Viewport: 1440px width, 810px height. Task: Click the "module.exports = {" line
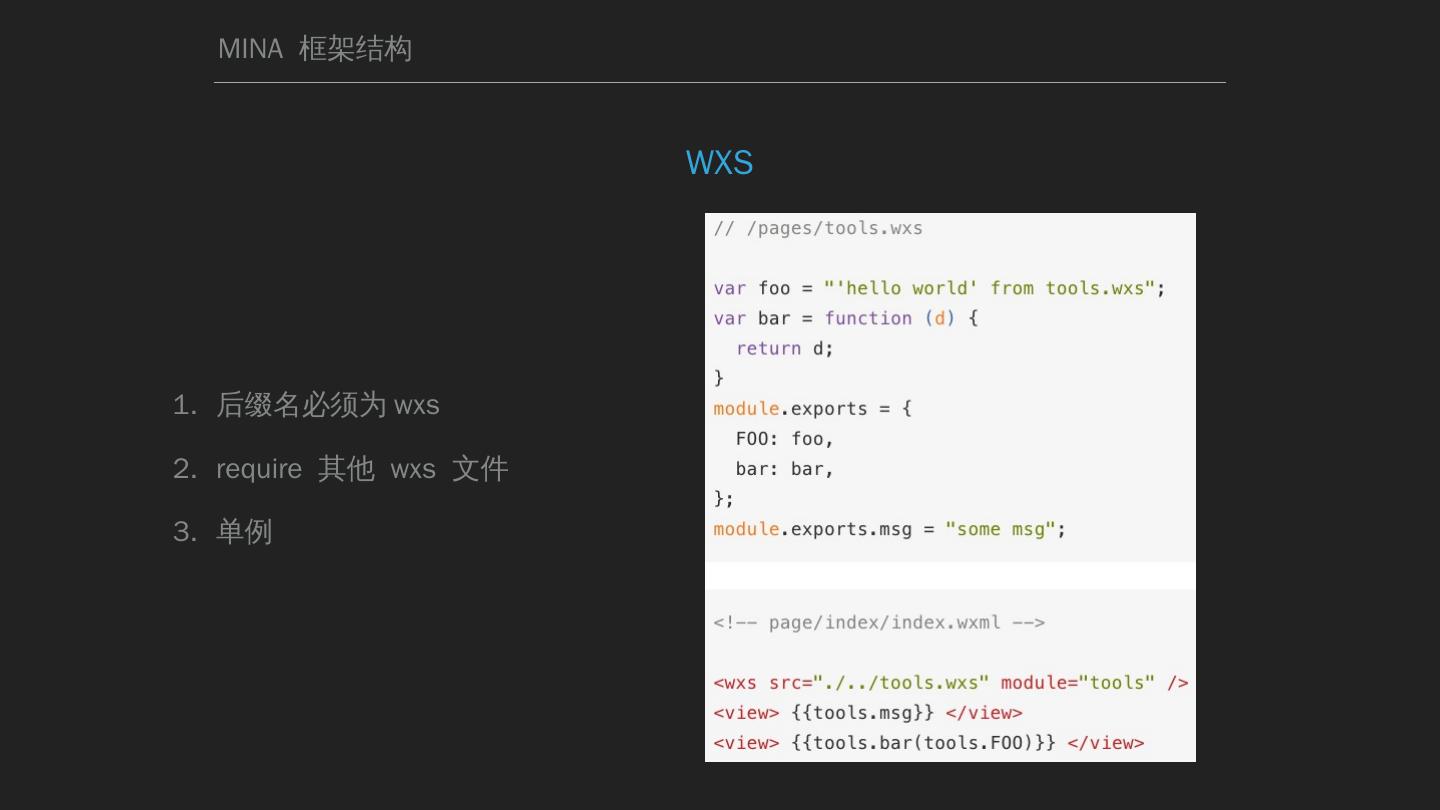point(812,408)
